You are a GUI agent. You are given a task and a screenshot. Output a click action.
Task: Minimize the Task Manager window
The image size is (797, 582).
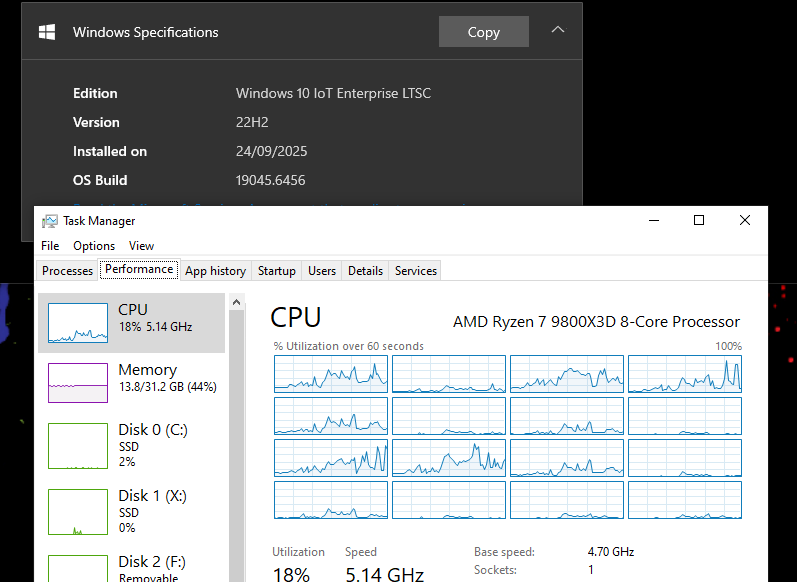pos(654,220)
